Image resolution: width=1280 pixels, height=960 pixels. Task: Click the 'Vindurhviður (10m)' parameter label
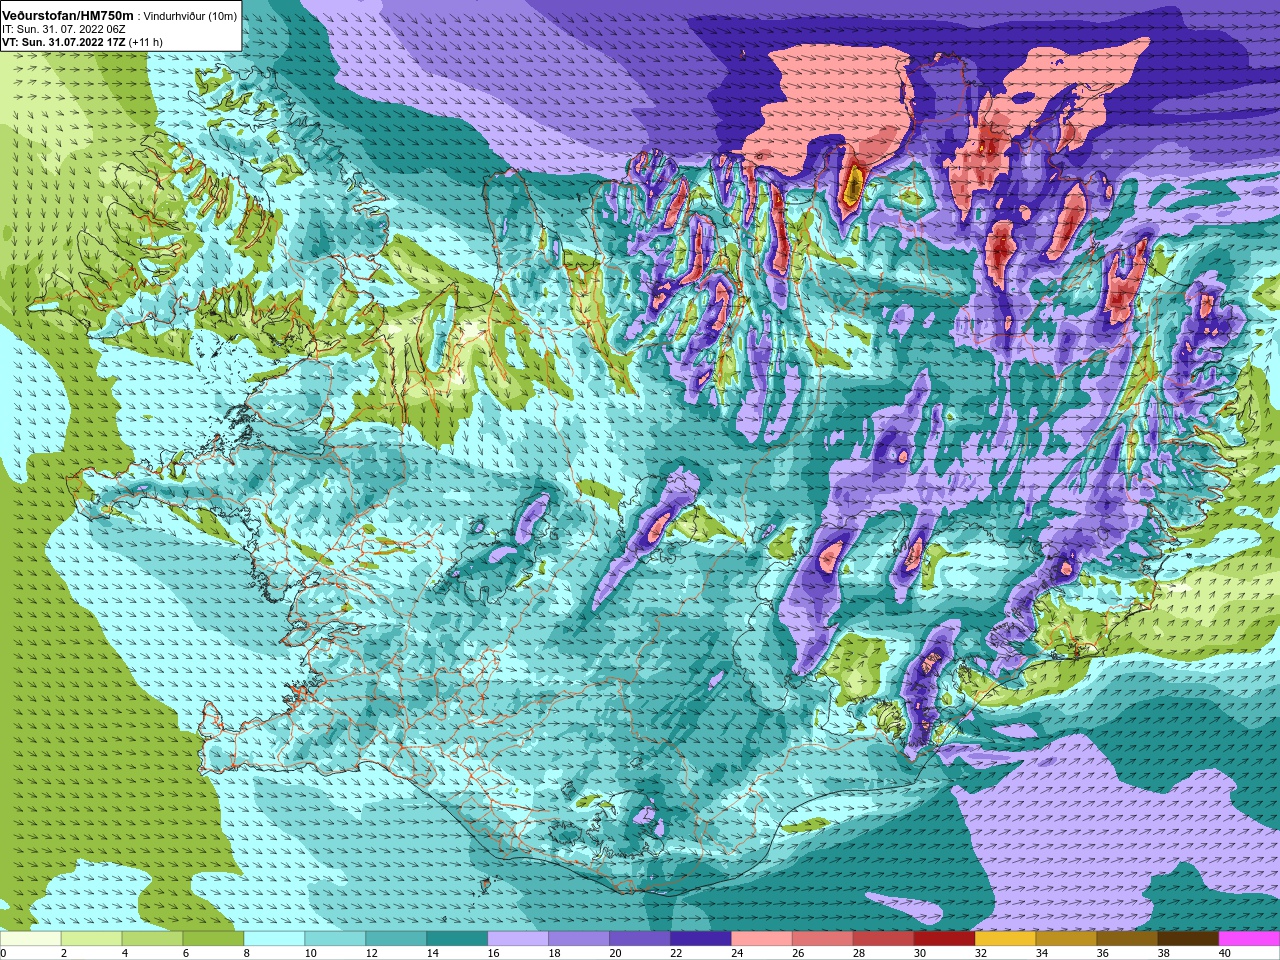[191, 17]
